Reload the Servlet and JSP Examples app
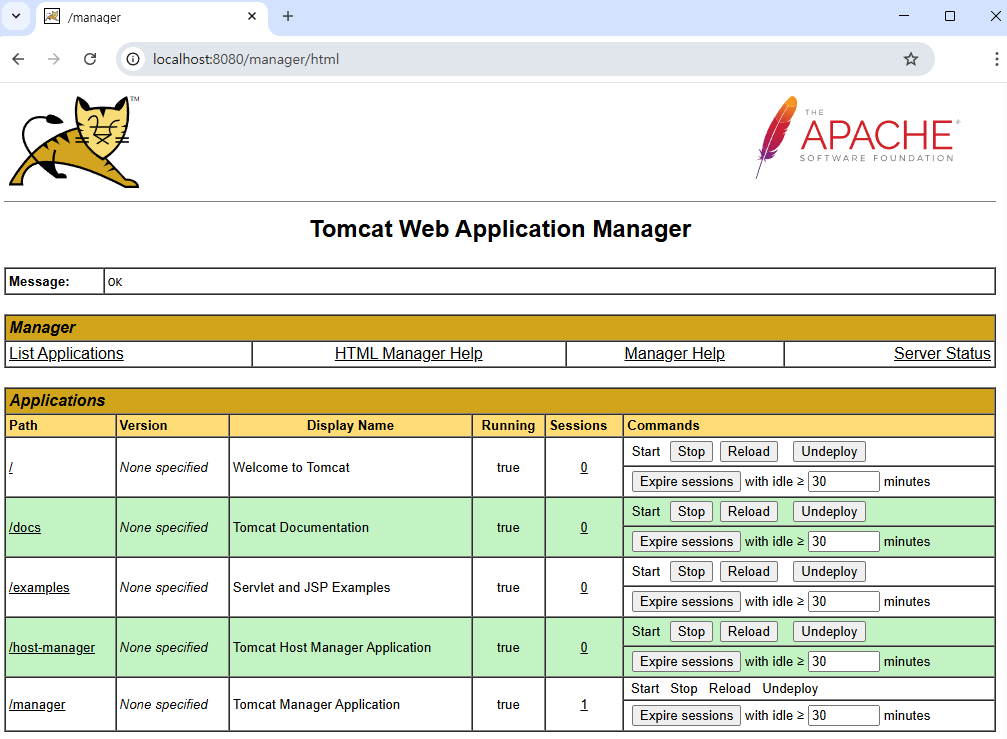 point(748,571)
